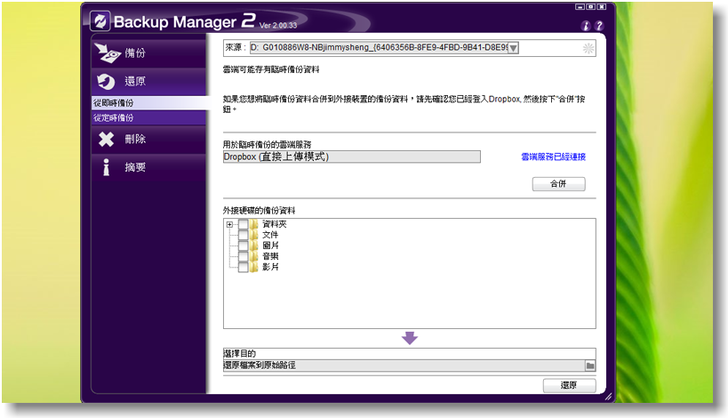Select the 音樂 folder icon
Screen dimensions: 728x418
pyautogui.click(x=254, y=256)
